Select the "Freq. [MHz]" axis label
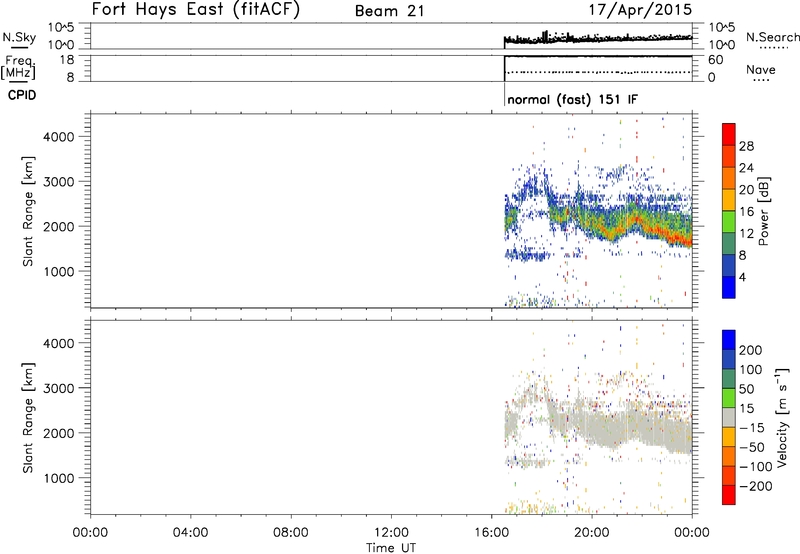The height and width of the screenshot is (554, 800). (x=19, y=67)
